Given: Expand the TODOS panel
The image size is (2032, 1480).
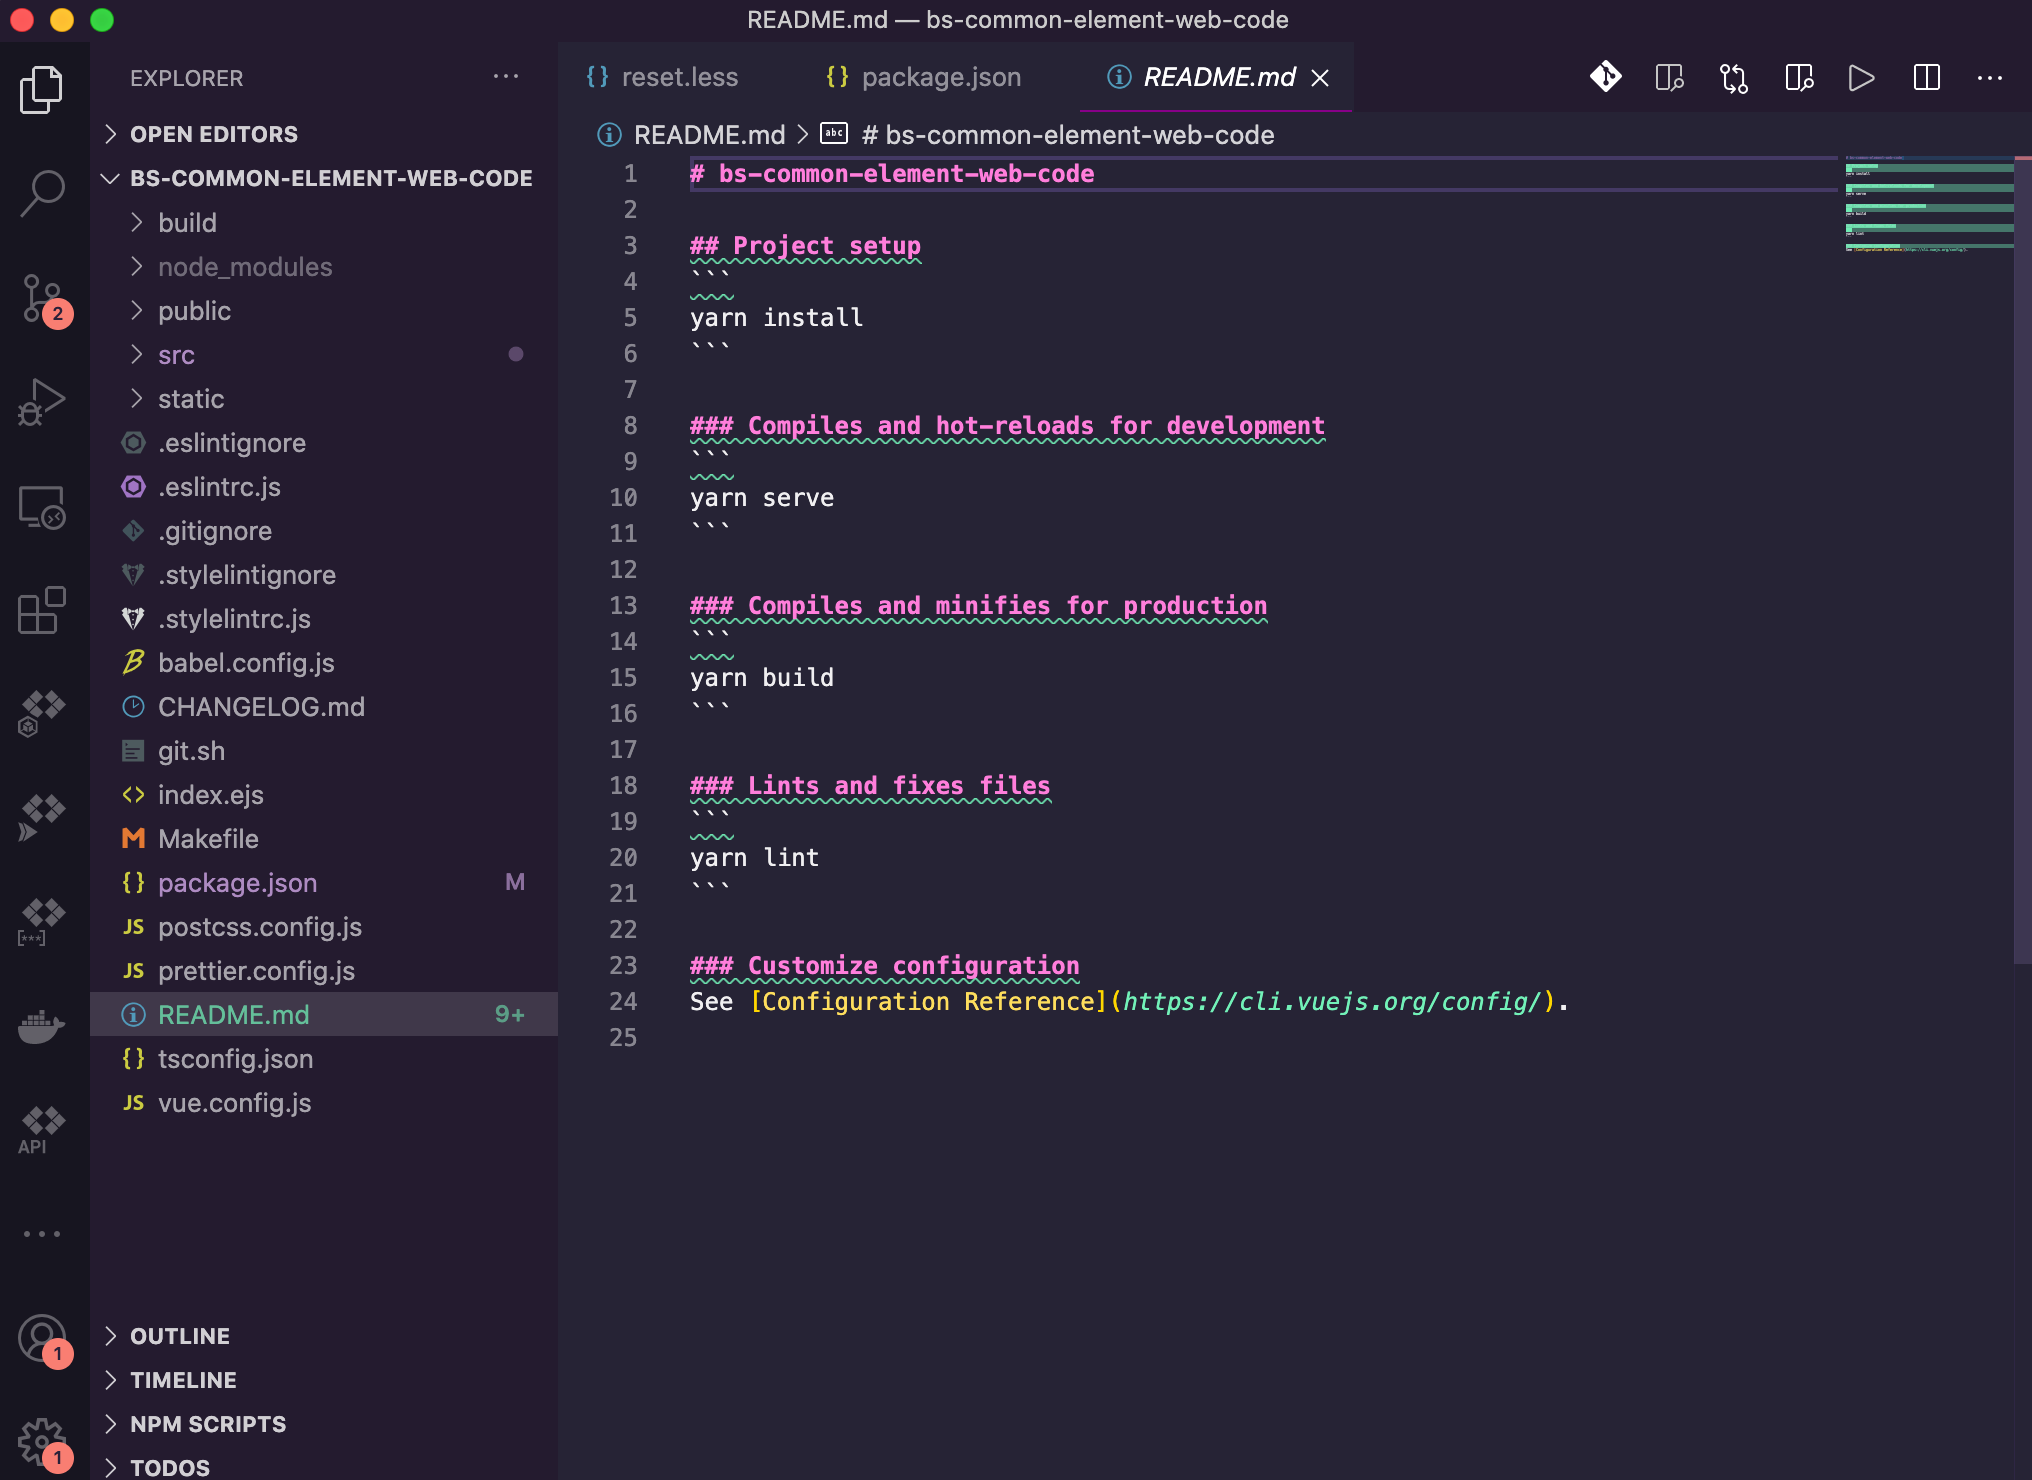Looking at the screenshot, I should (324, 1466).
